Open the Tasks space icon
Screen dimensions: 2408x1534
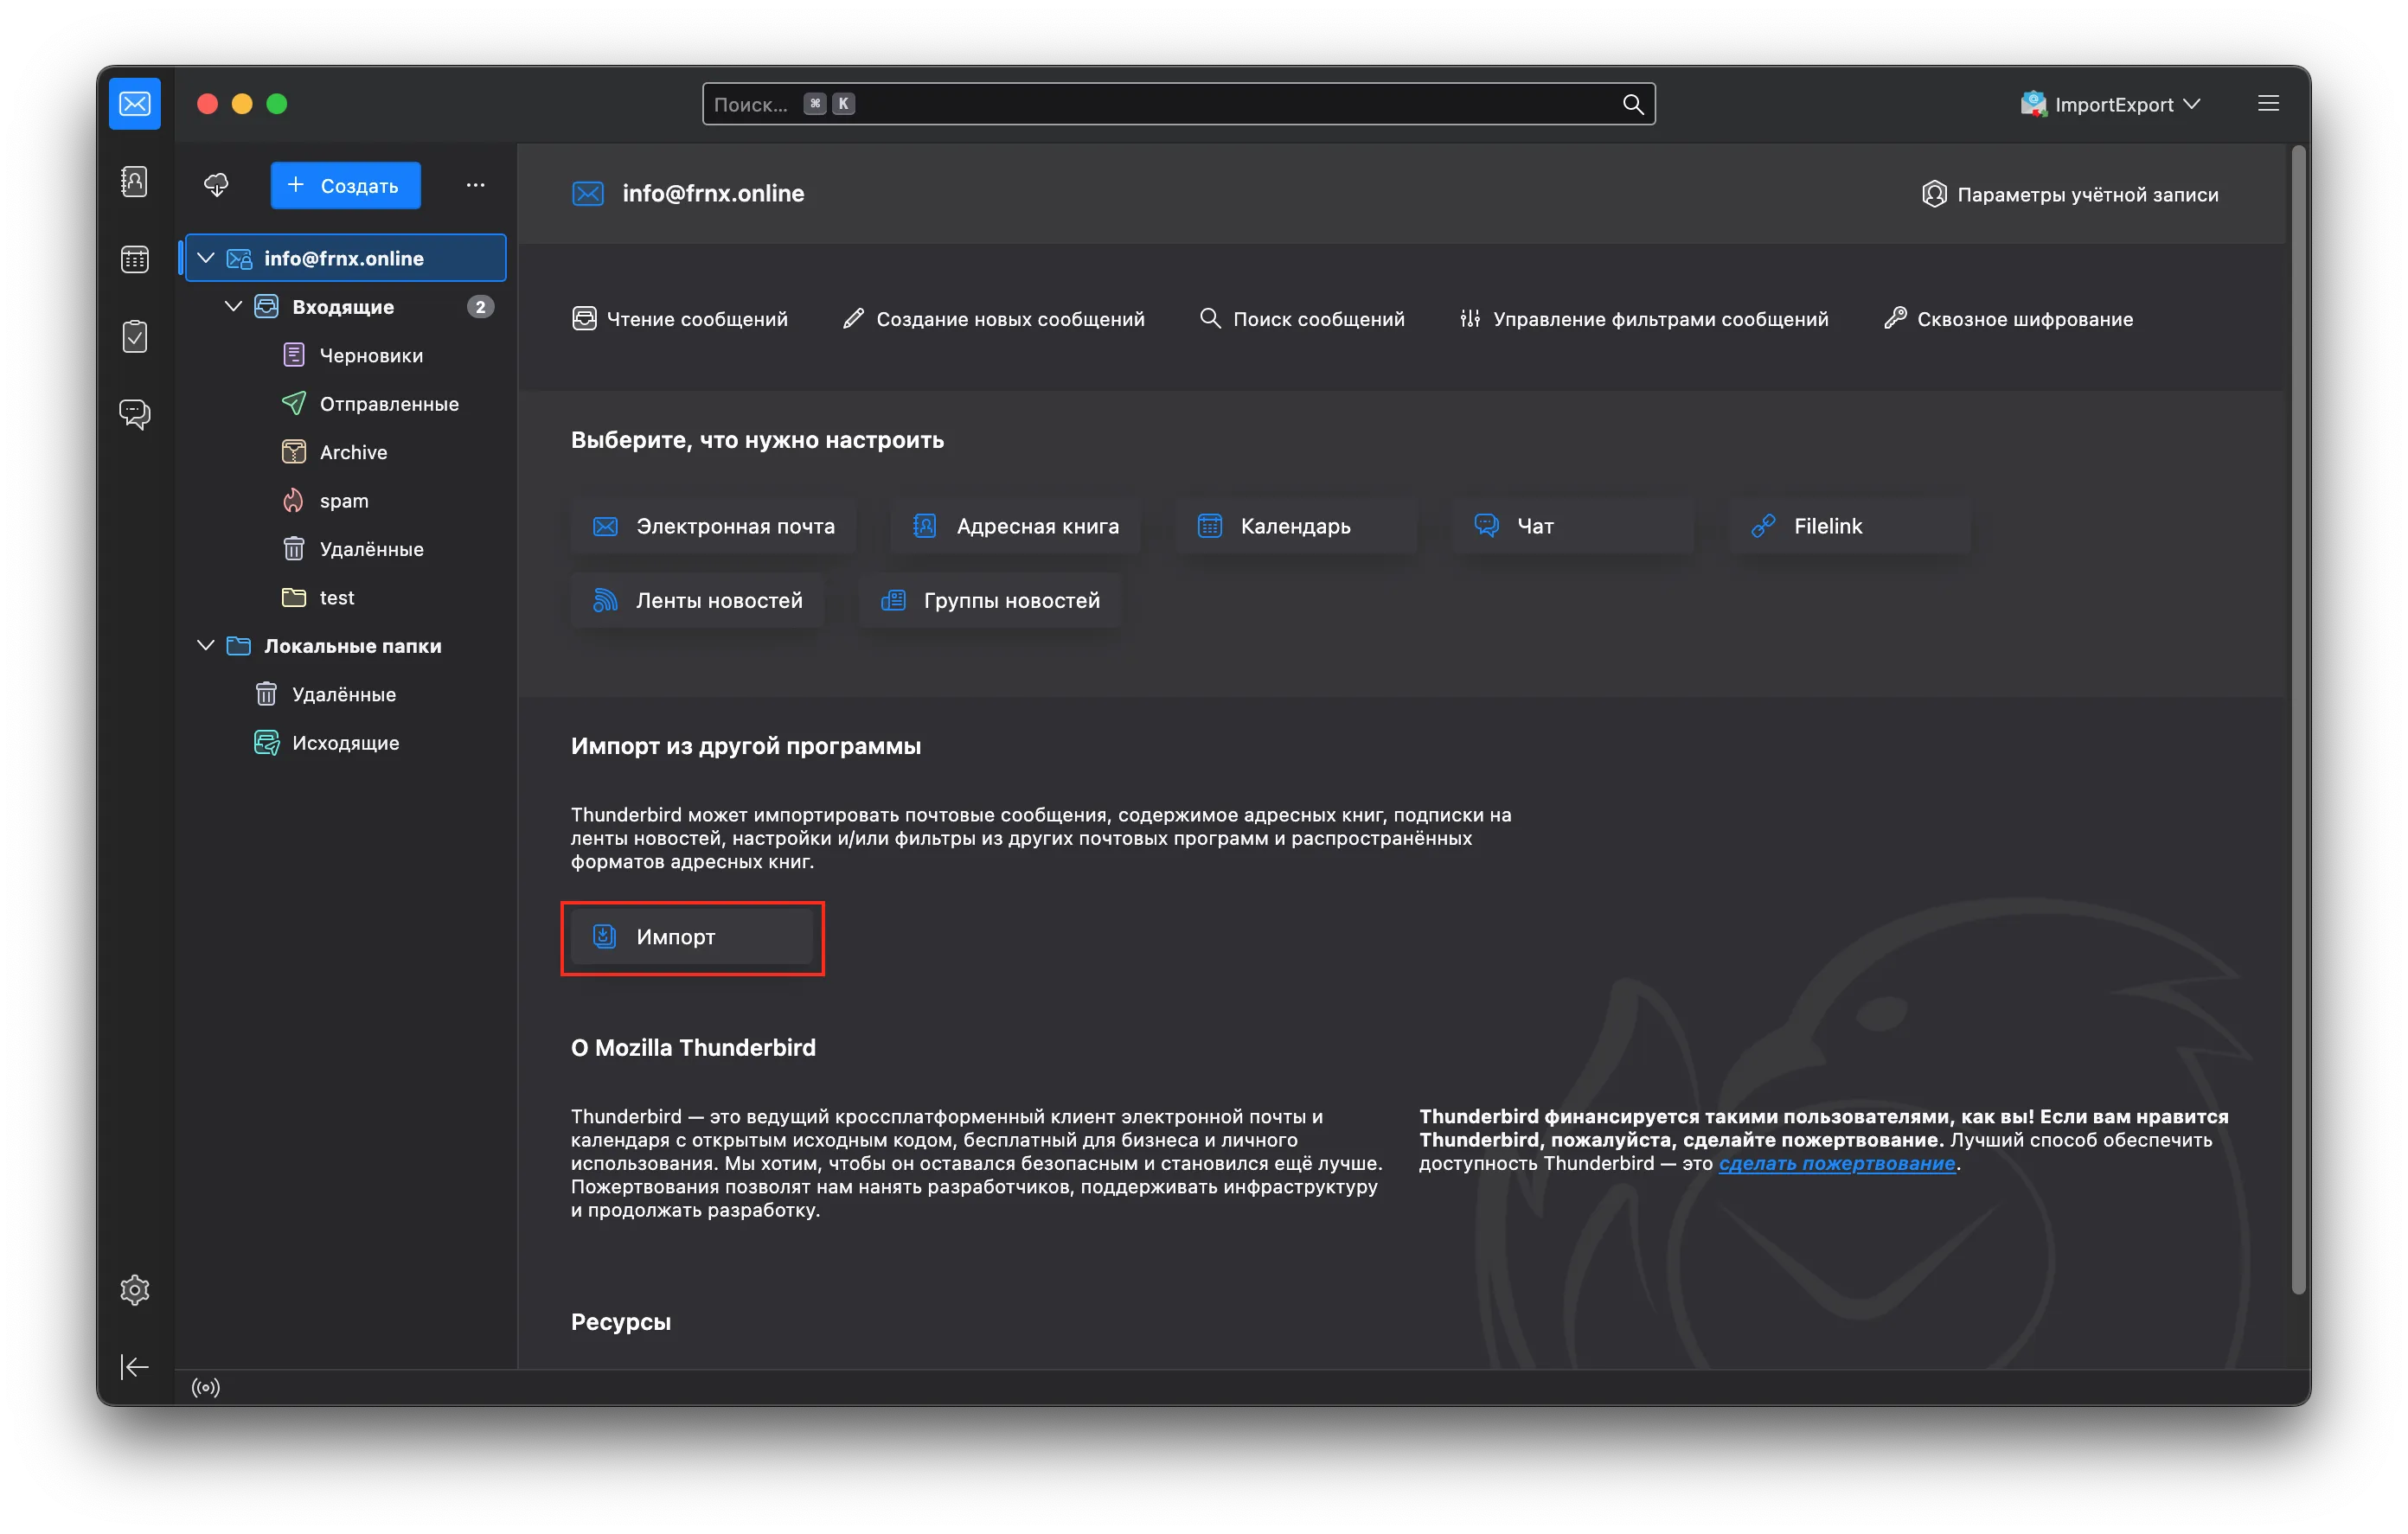[x=134, y=336]
